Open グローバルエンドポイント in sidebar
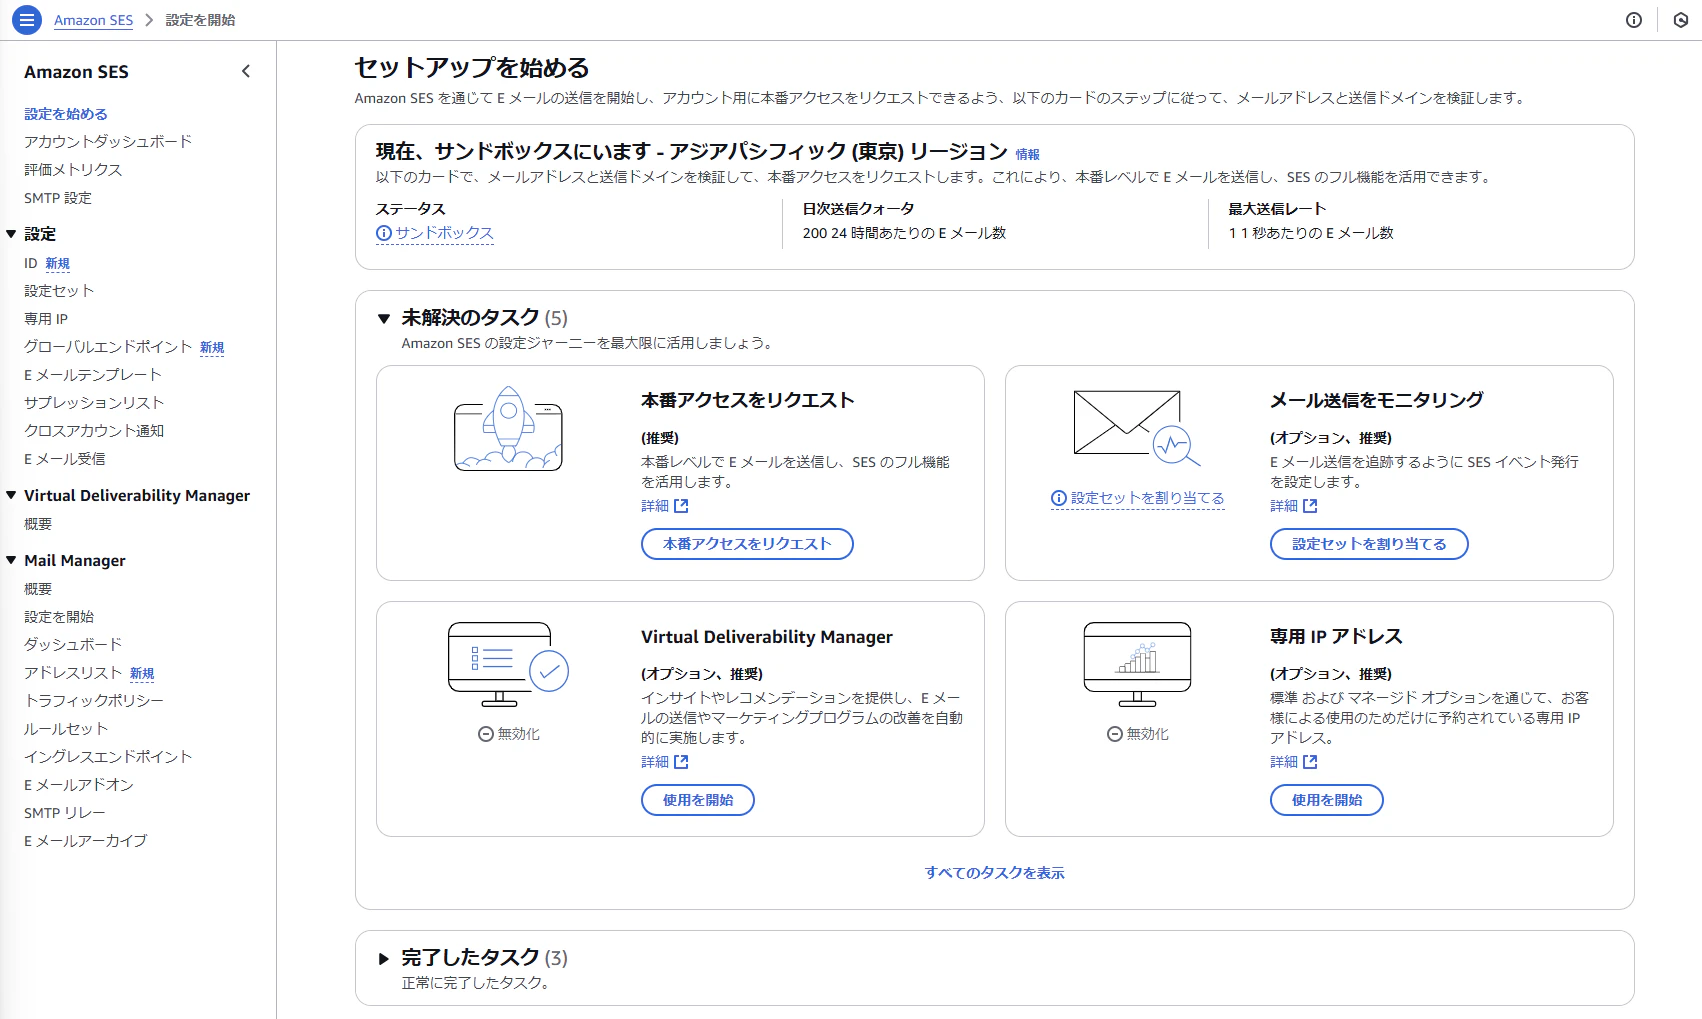The image size is (1702, 1019). click(108, 347)
